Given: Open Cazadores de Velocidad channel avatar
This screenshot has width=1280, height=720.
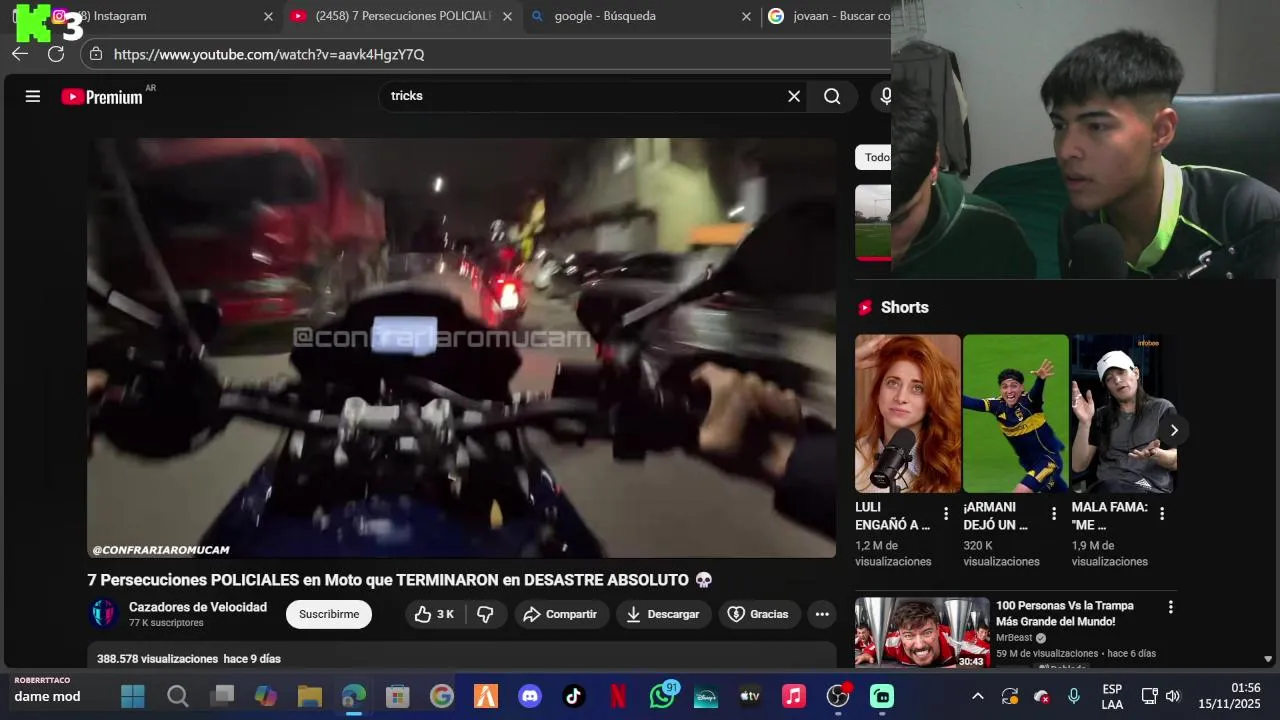Looking at the screenshot, I should pos(104,614).
